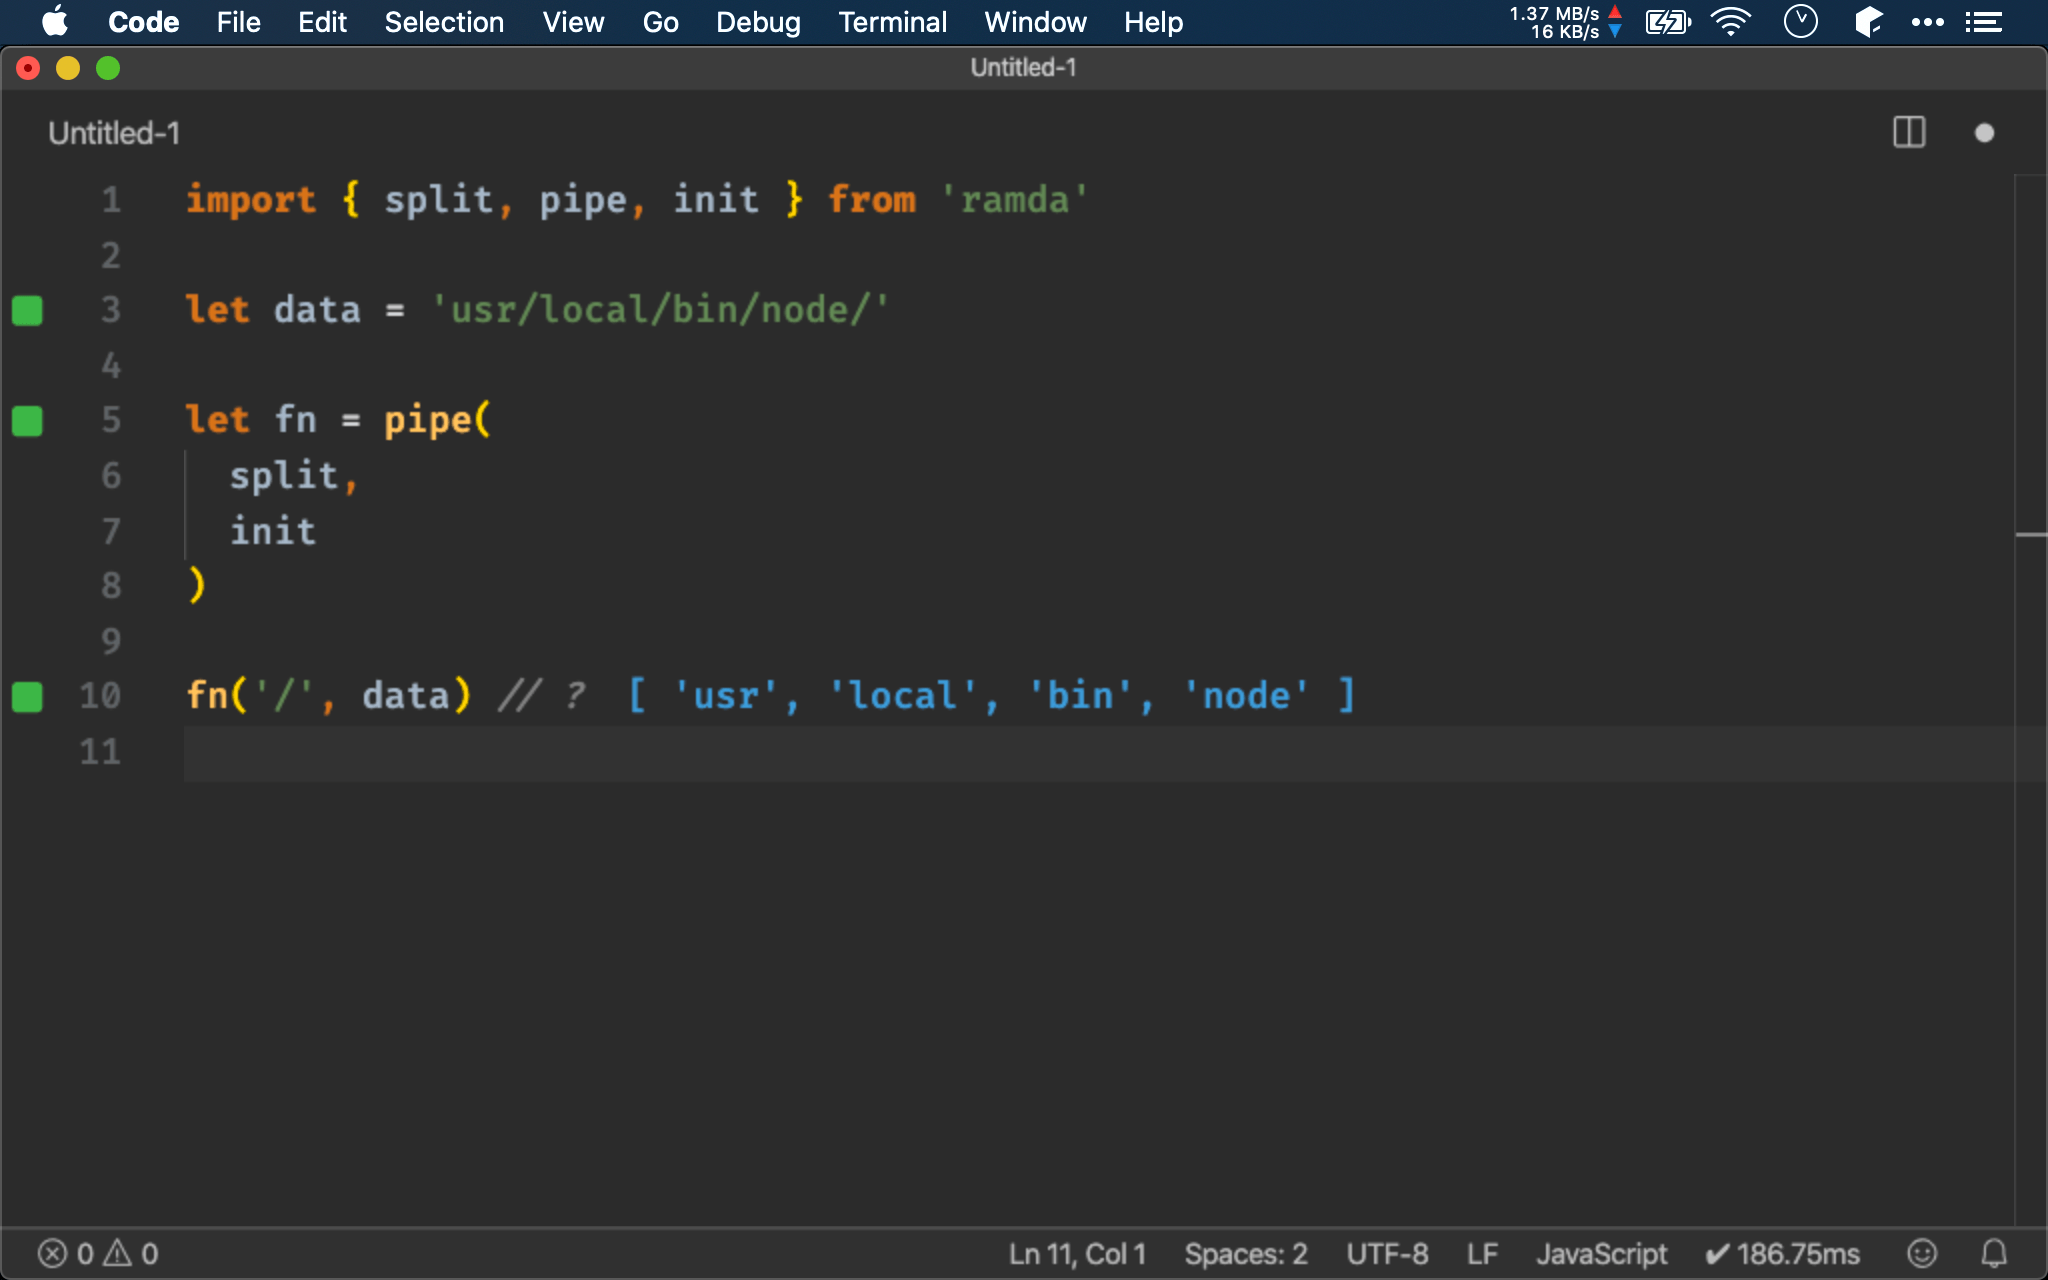Open the Edit menu
Image resolution: width=2048 pixels, height=1280 pixels.
click(322, 22)
